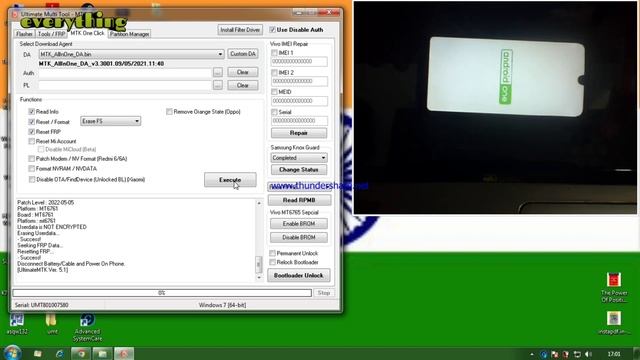Screen dimensions: 640x360
Task: Select the MTK One Click tab
Action: (87, 33)
